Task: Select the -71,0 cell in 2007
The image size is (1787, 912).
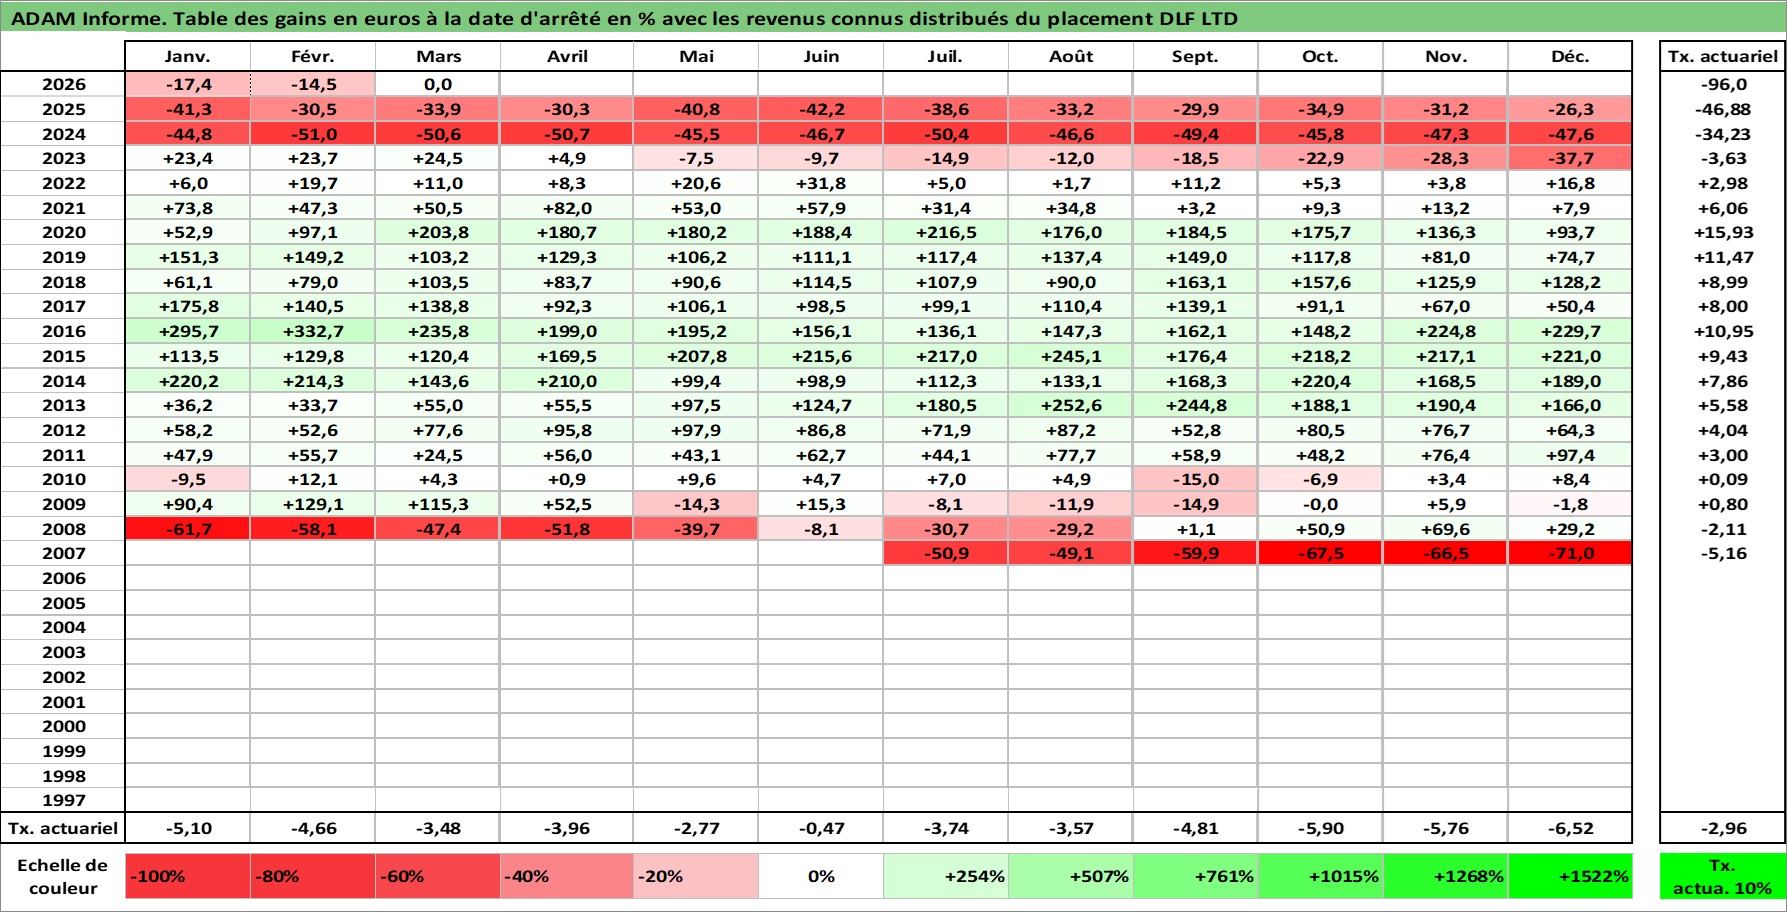Action: pyautogui.click(x=1570, y=553)
